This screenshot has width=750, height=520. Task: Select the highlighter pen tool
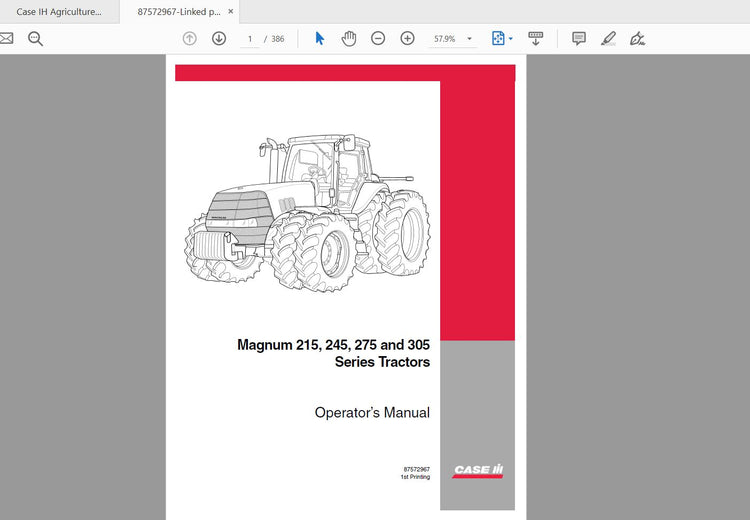[x=608, y=38]
